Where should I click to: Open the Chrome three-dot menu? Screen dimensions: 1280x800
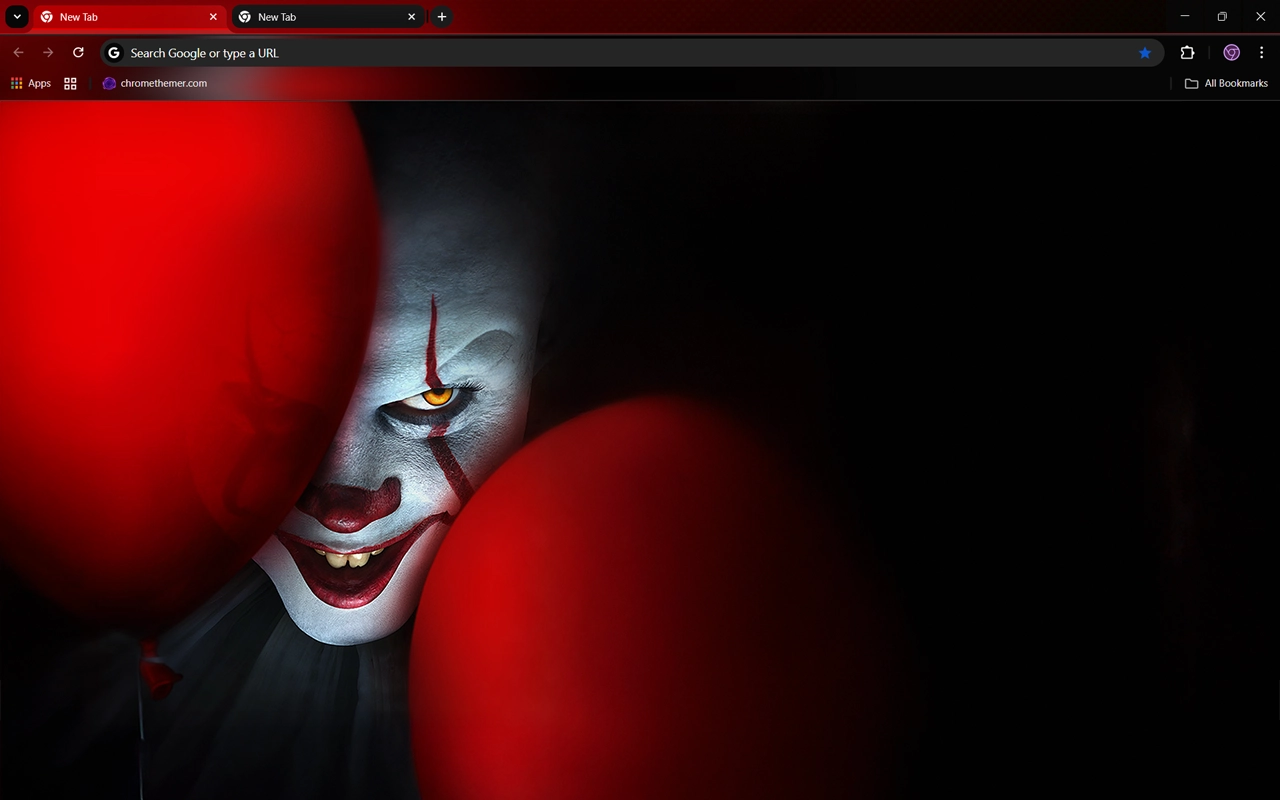1262,53
